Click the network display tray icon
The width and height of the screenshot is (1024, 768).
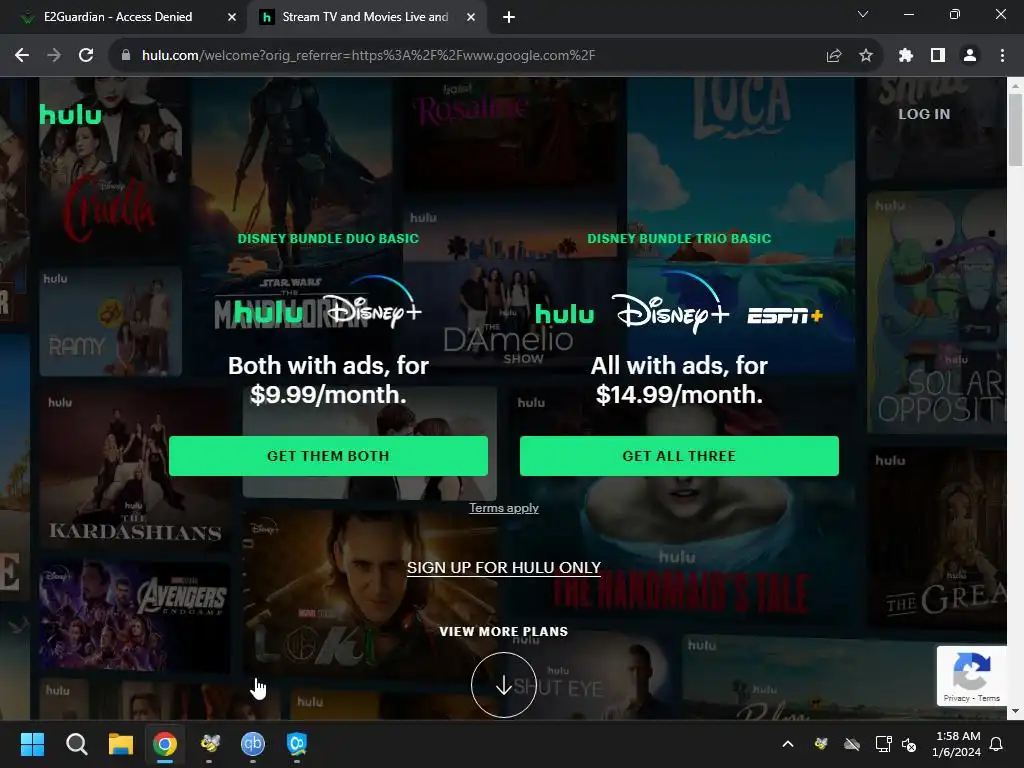coord(883,744)
